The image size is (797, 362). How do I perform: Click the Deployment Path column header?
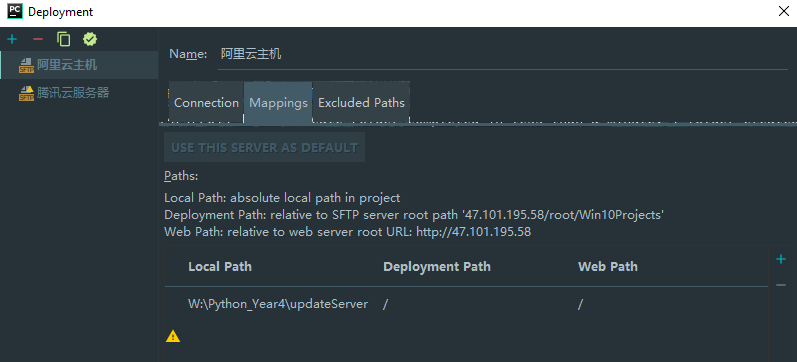click(x=437, y=266)
